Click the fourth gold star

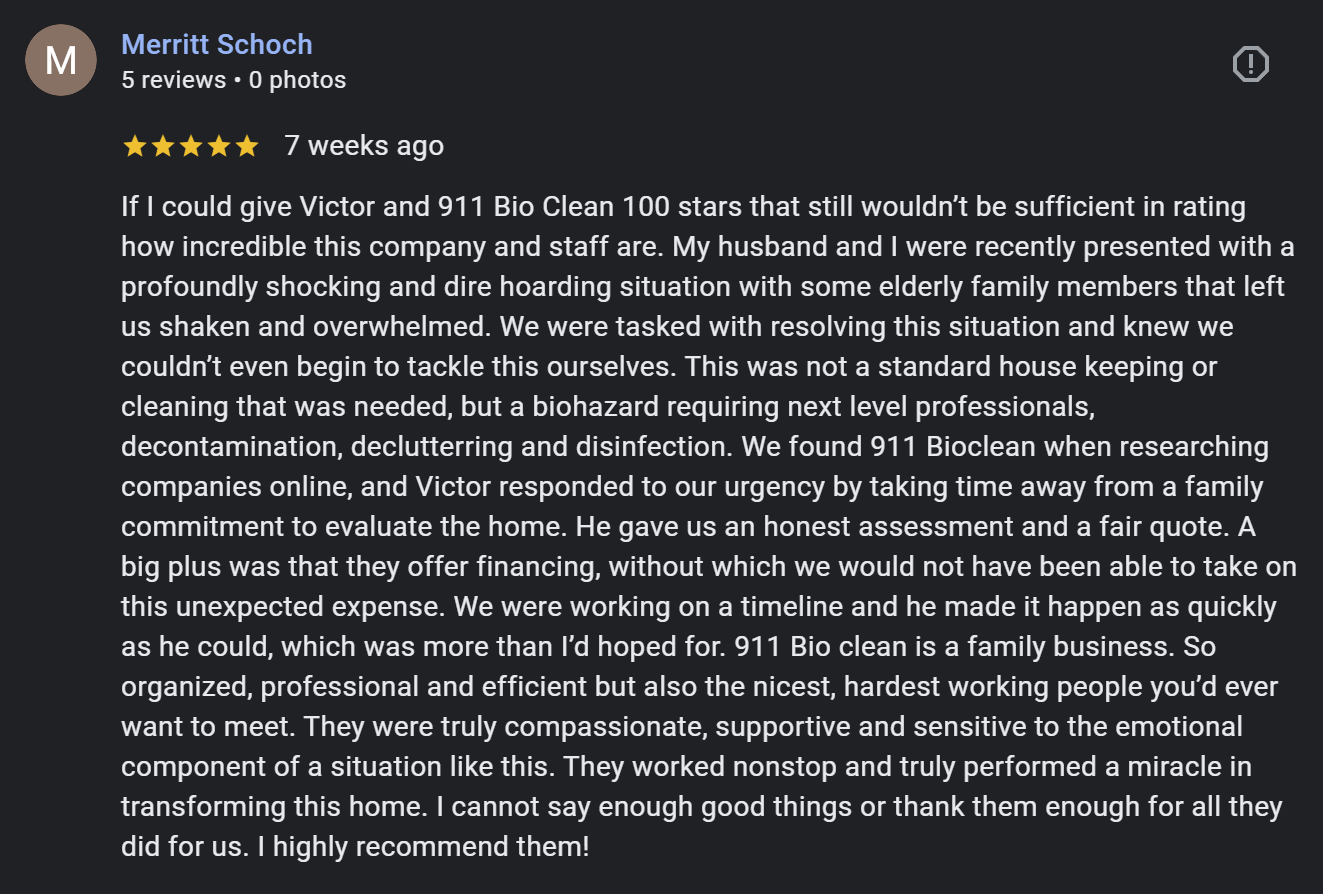[219, 145]
